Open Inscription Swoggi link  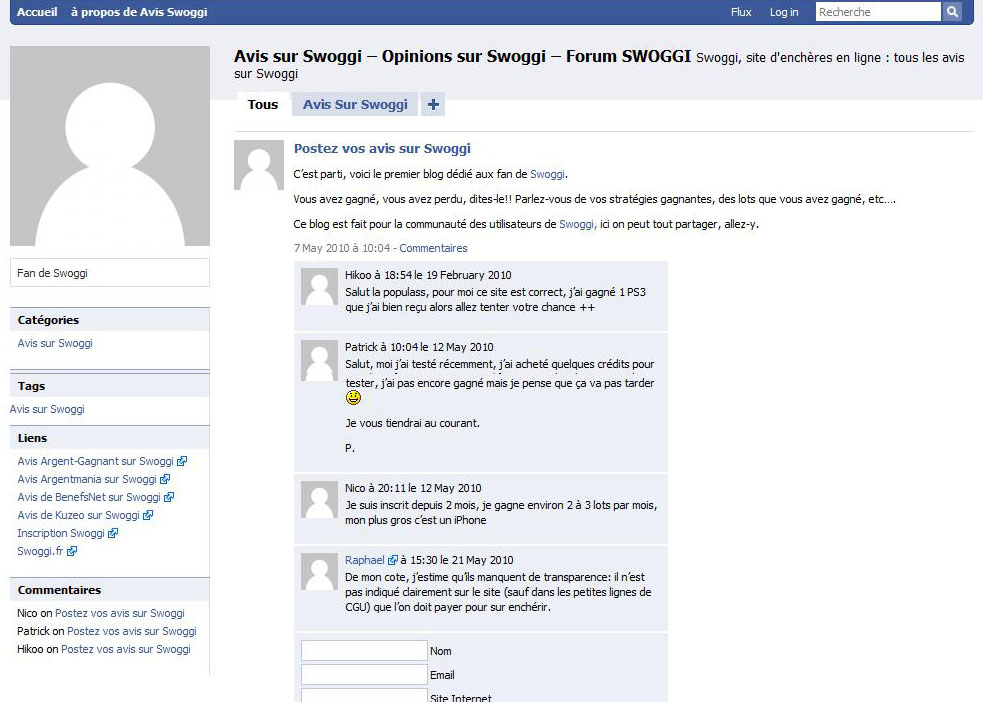coord(61,533)
